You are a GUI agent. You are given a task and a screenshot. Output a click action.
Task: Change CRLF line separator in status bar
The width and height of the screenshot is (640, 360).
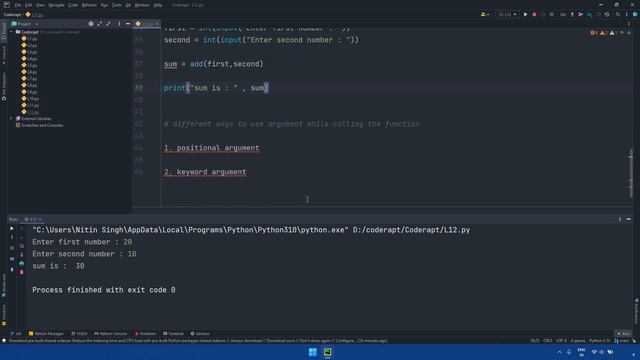(x=547, y=340)
